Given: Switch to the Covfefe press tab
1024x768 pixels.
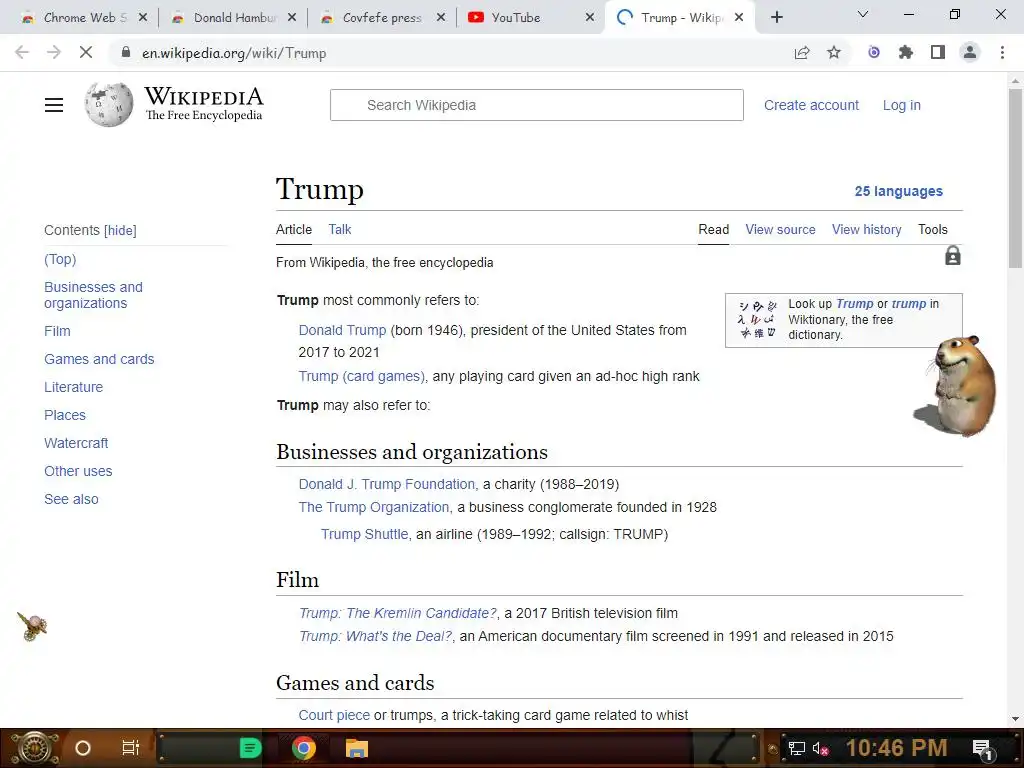Looking at the screenshot, I should [x=383, y=18].
